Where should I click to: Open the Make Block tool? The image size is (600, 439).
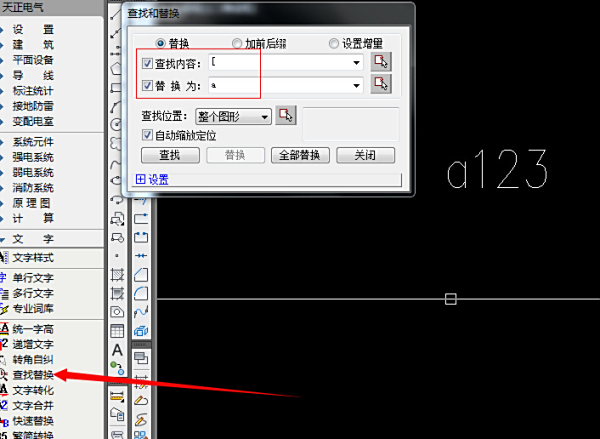pos(117,238)
